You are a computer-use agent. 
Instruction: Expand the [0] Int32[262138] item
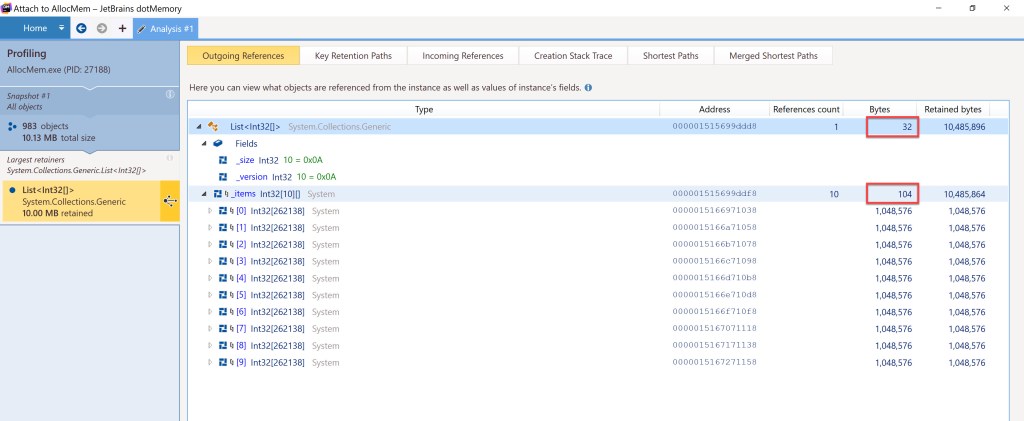(x=210, y=211)
